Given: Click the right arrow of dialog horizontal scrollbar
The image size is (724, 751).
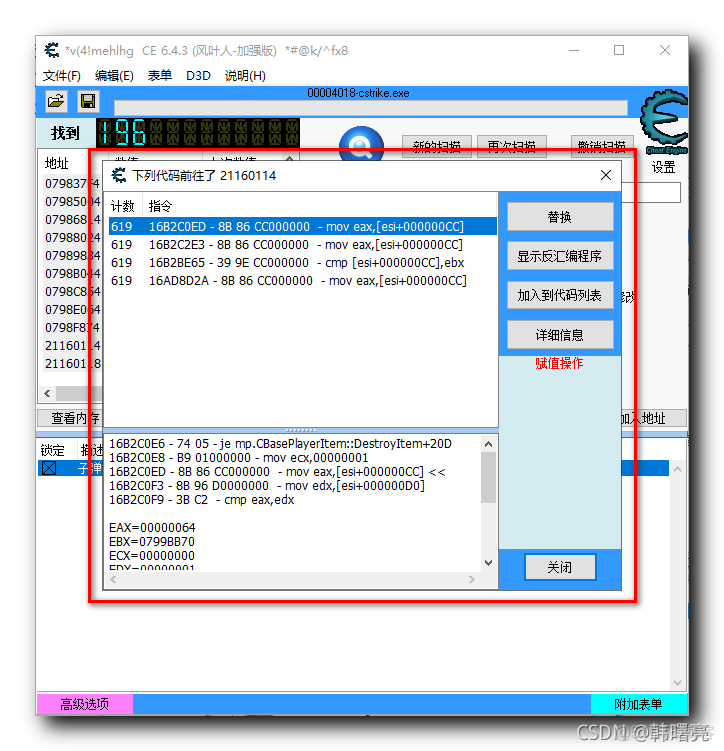Looking at the screenshot, I should pyautogui.click(x=472, y=580).
